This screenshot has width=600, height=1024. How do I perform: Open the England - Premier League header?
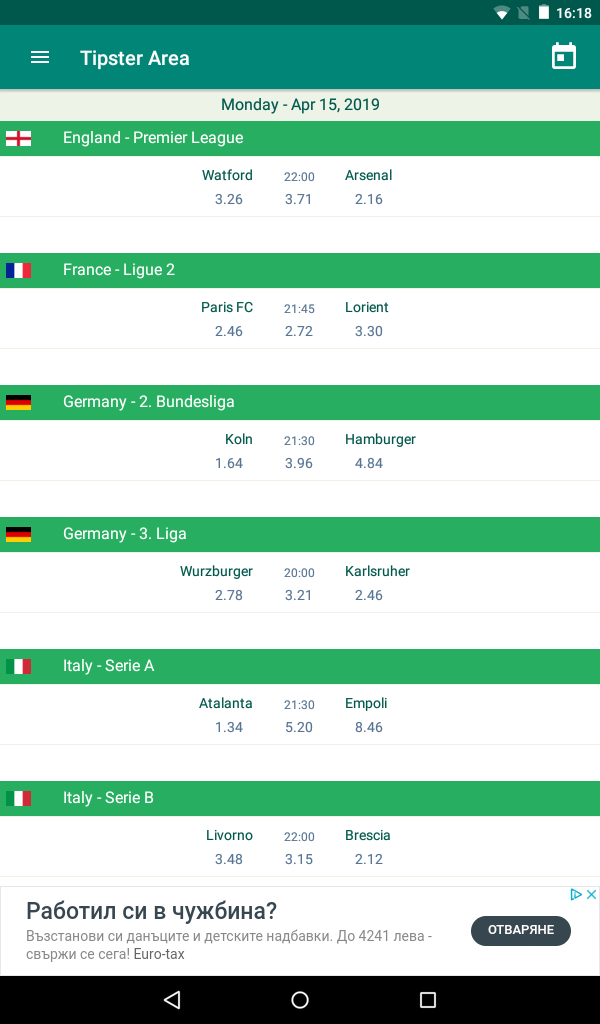(x=300, y=138)
